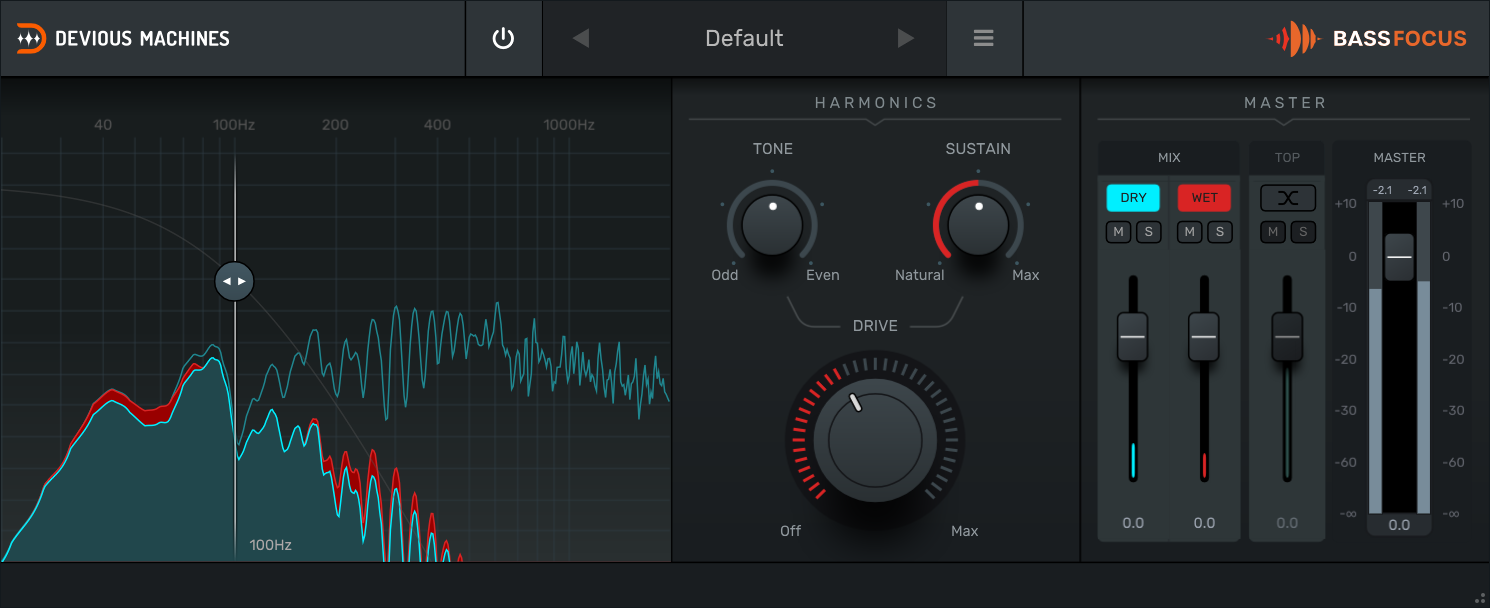Click the crossover frequency handle at 100Hz
Viewport: 1490px width, 608px height.
coord(235,281)
